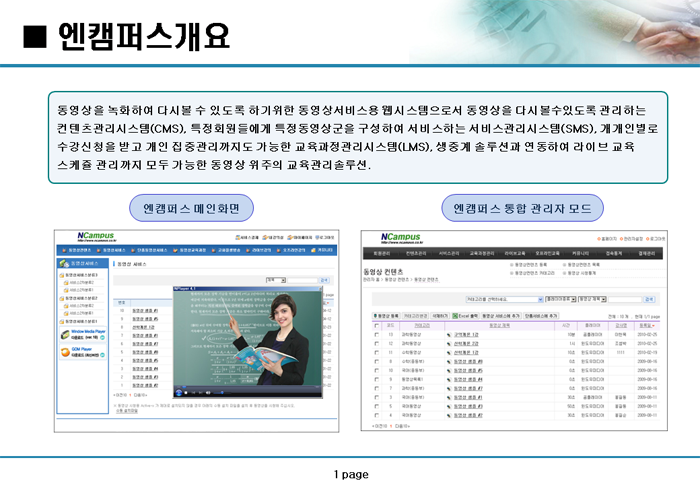Check the checkbox for code 12 row
Screen dimensions: 700x485
pos(377,343)
